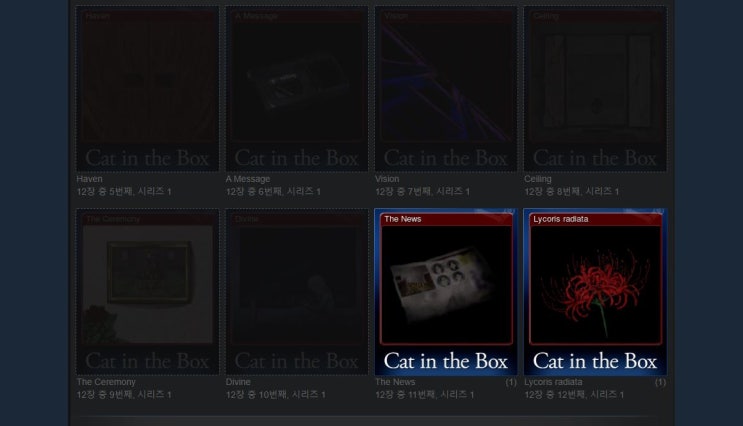View the Ceiling trading card image
Screen dimensions: 743x426
(595, 89)
